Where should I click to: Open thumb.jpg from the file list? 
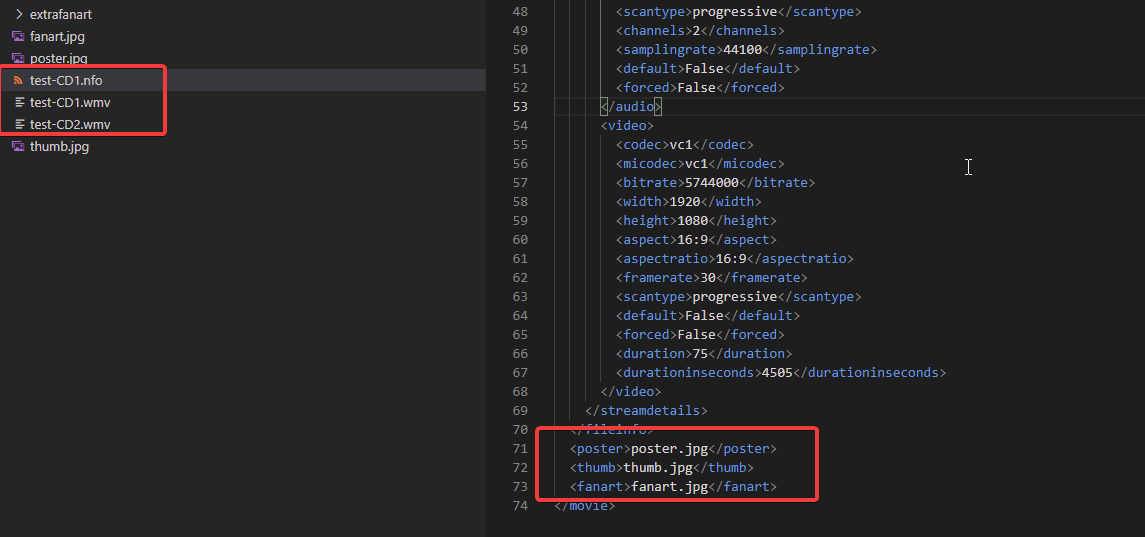coord(60,146)
